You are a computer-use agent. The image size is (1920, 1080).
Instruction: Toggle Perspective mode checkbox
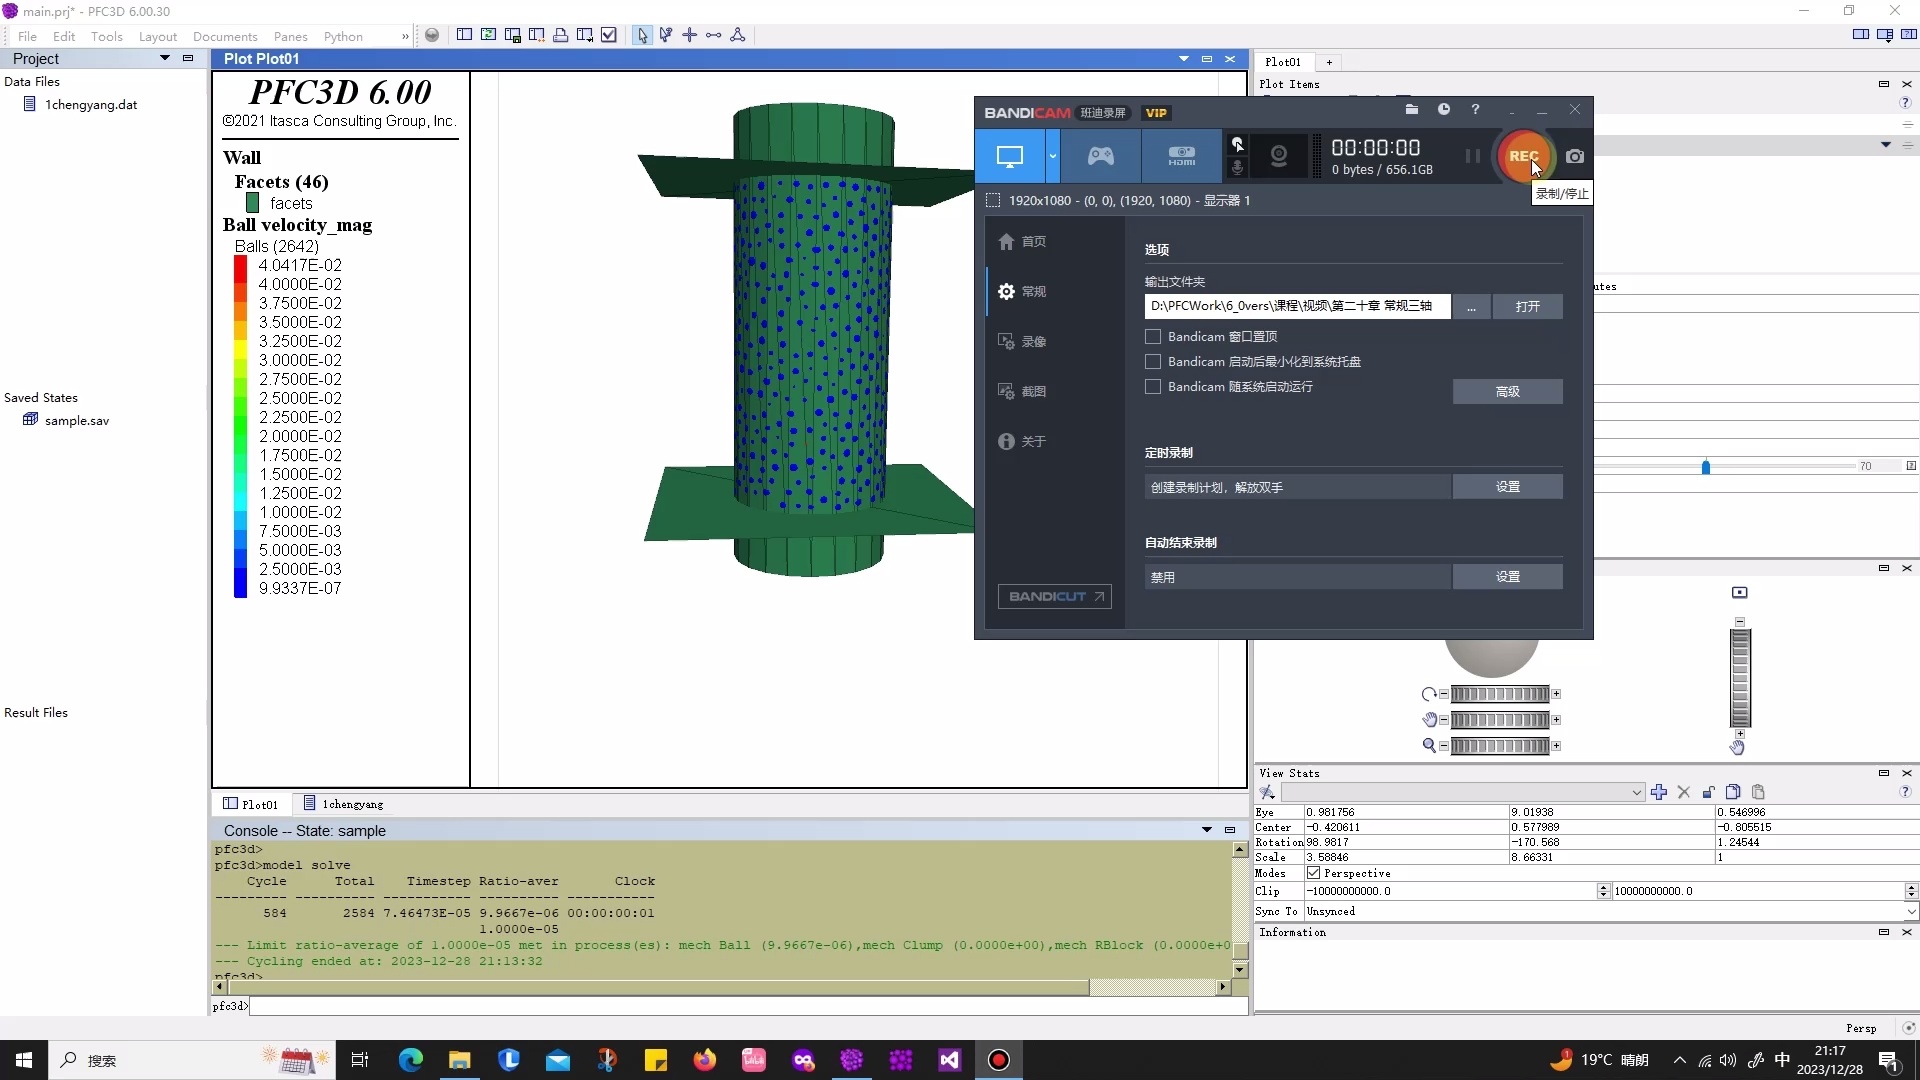[1313, 873]
